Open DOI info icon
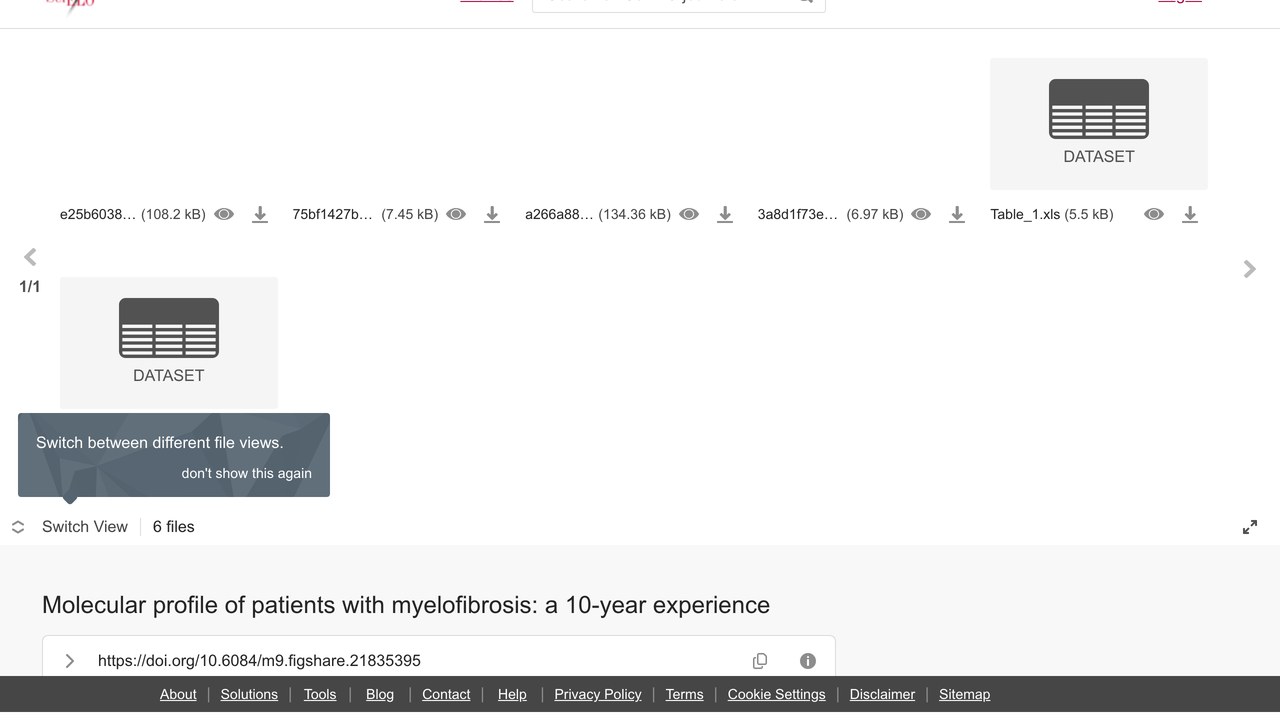The image size is (1280, 720). point(808,661)
